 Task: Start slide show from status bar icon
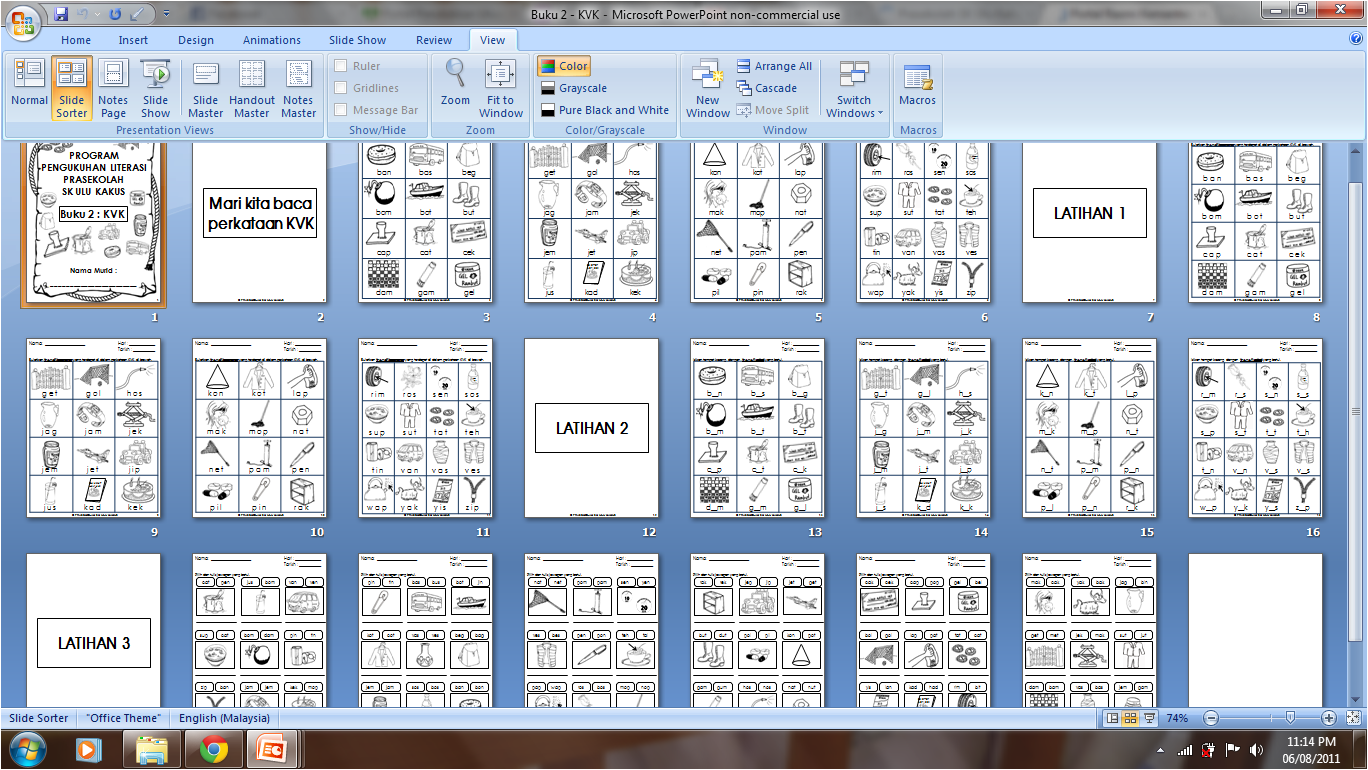[1150, 718]
